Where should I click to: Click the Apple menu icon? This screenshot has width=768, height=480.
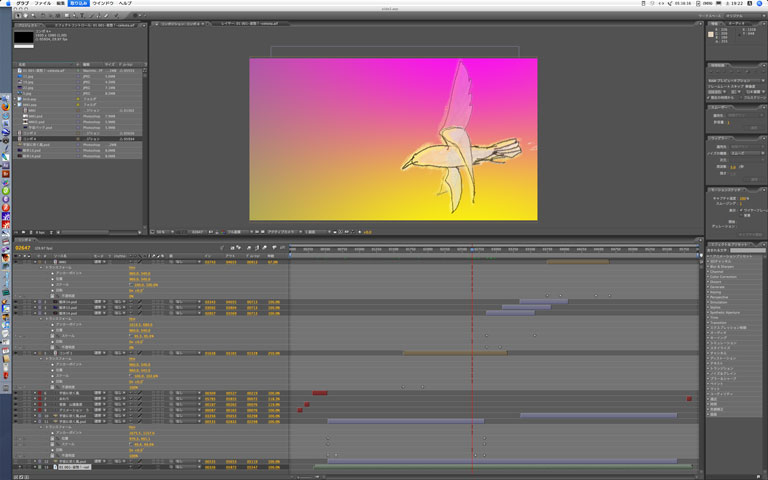[x=7, y=4]
